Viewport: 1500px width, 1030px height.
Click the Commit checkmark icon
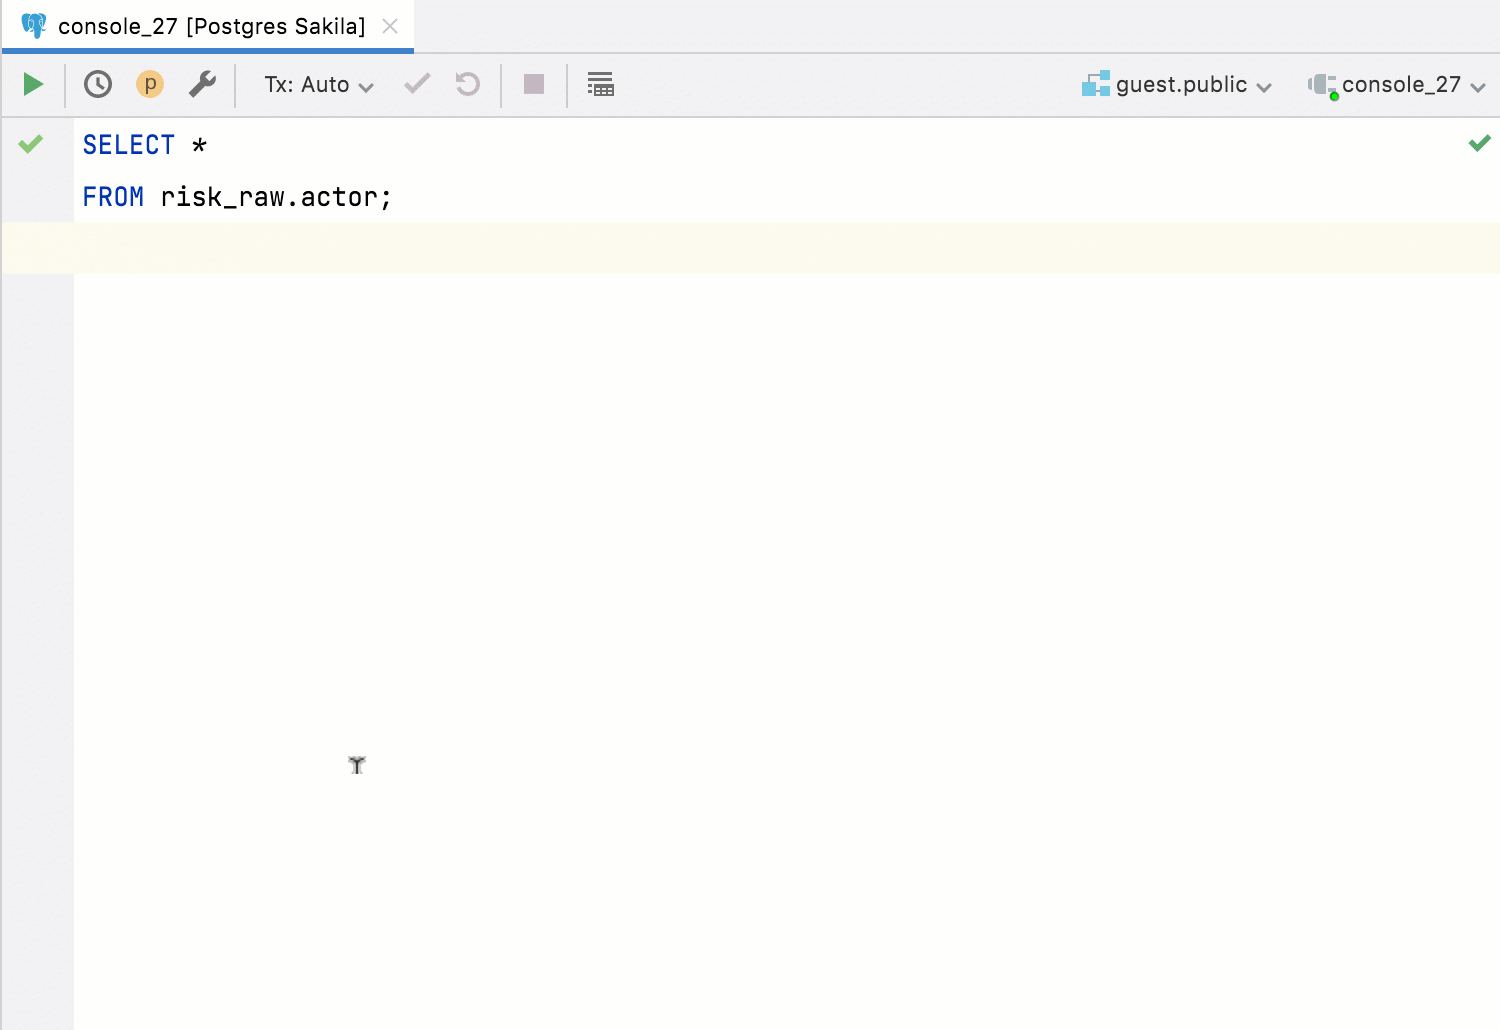coord(417,84)
